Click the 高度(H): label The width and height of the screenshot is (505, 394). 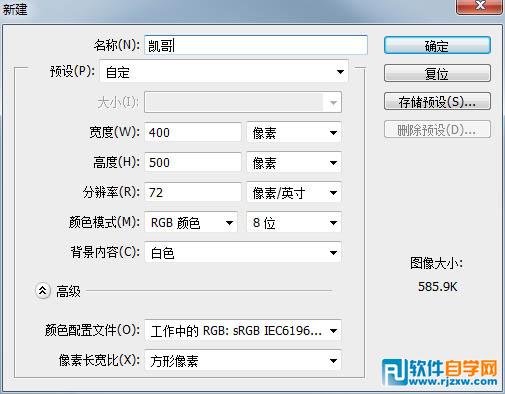(117, 162)
